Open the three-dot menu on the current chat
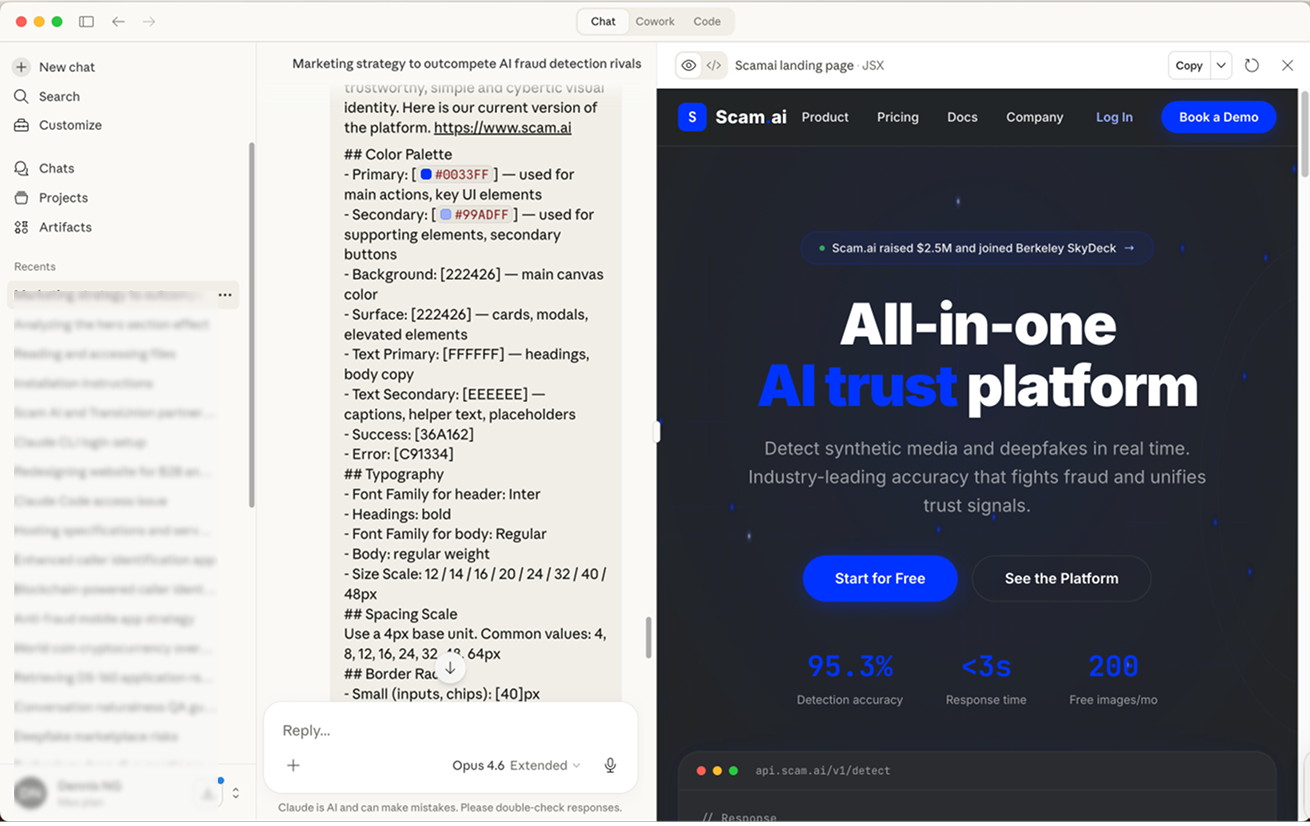Screen dimensions: 1310x826 (225, 295)
